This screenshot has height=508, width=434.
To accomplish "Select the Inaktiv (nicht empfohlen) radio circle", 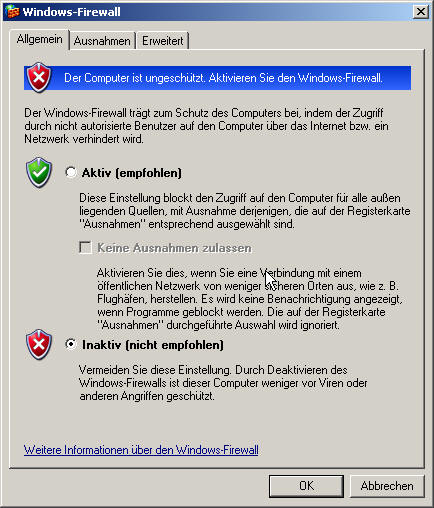I will (71, 344).
